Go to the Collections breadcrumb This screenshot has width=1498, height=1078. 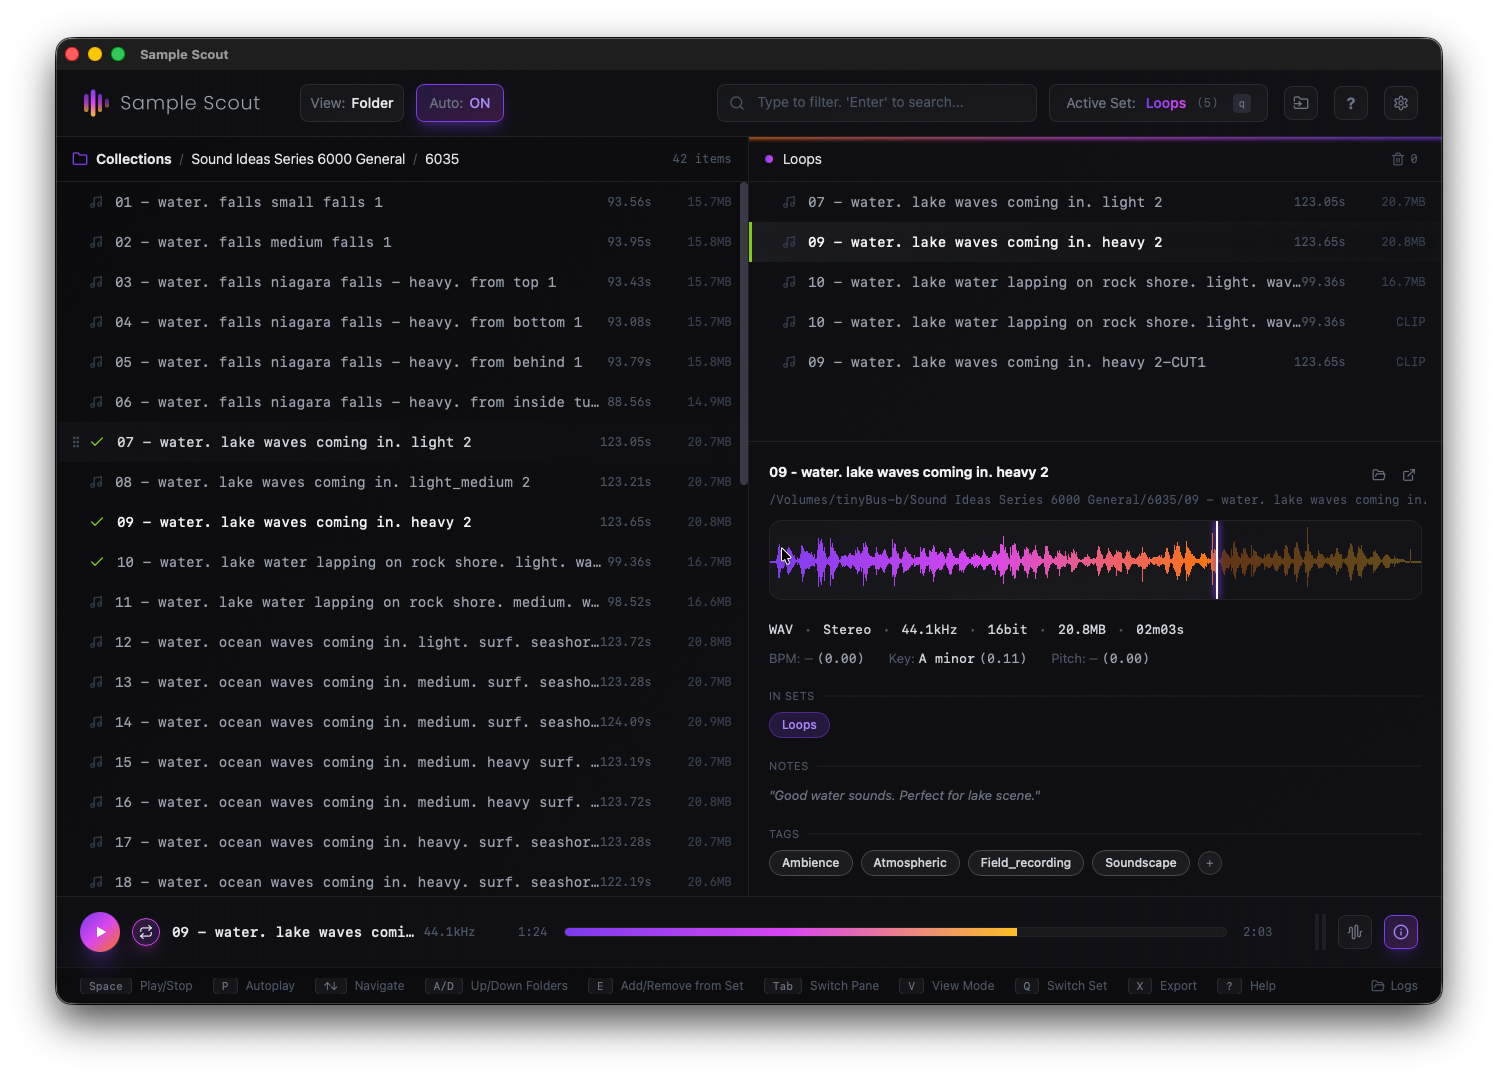coord(133,159)
